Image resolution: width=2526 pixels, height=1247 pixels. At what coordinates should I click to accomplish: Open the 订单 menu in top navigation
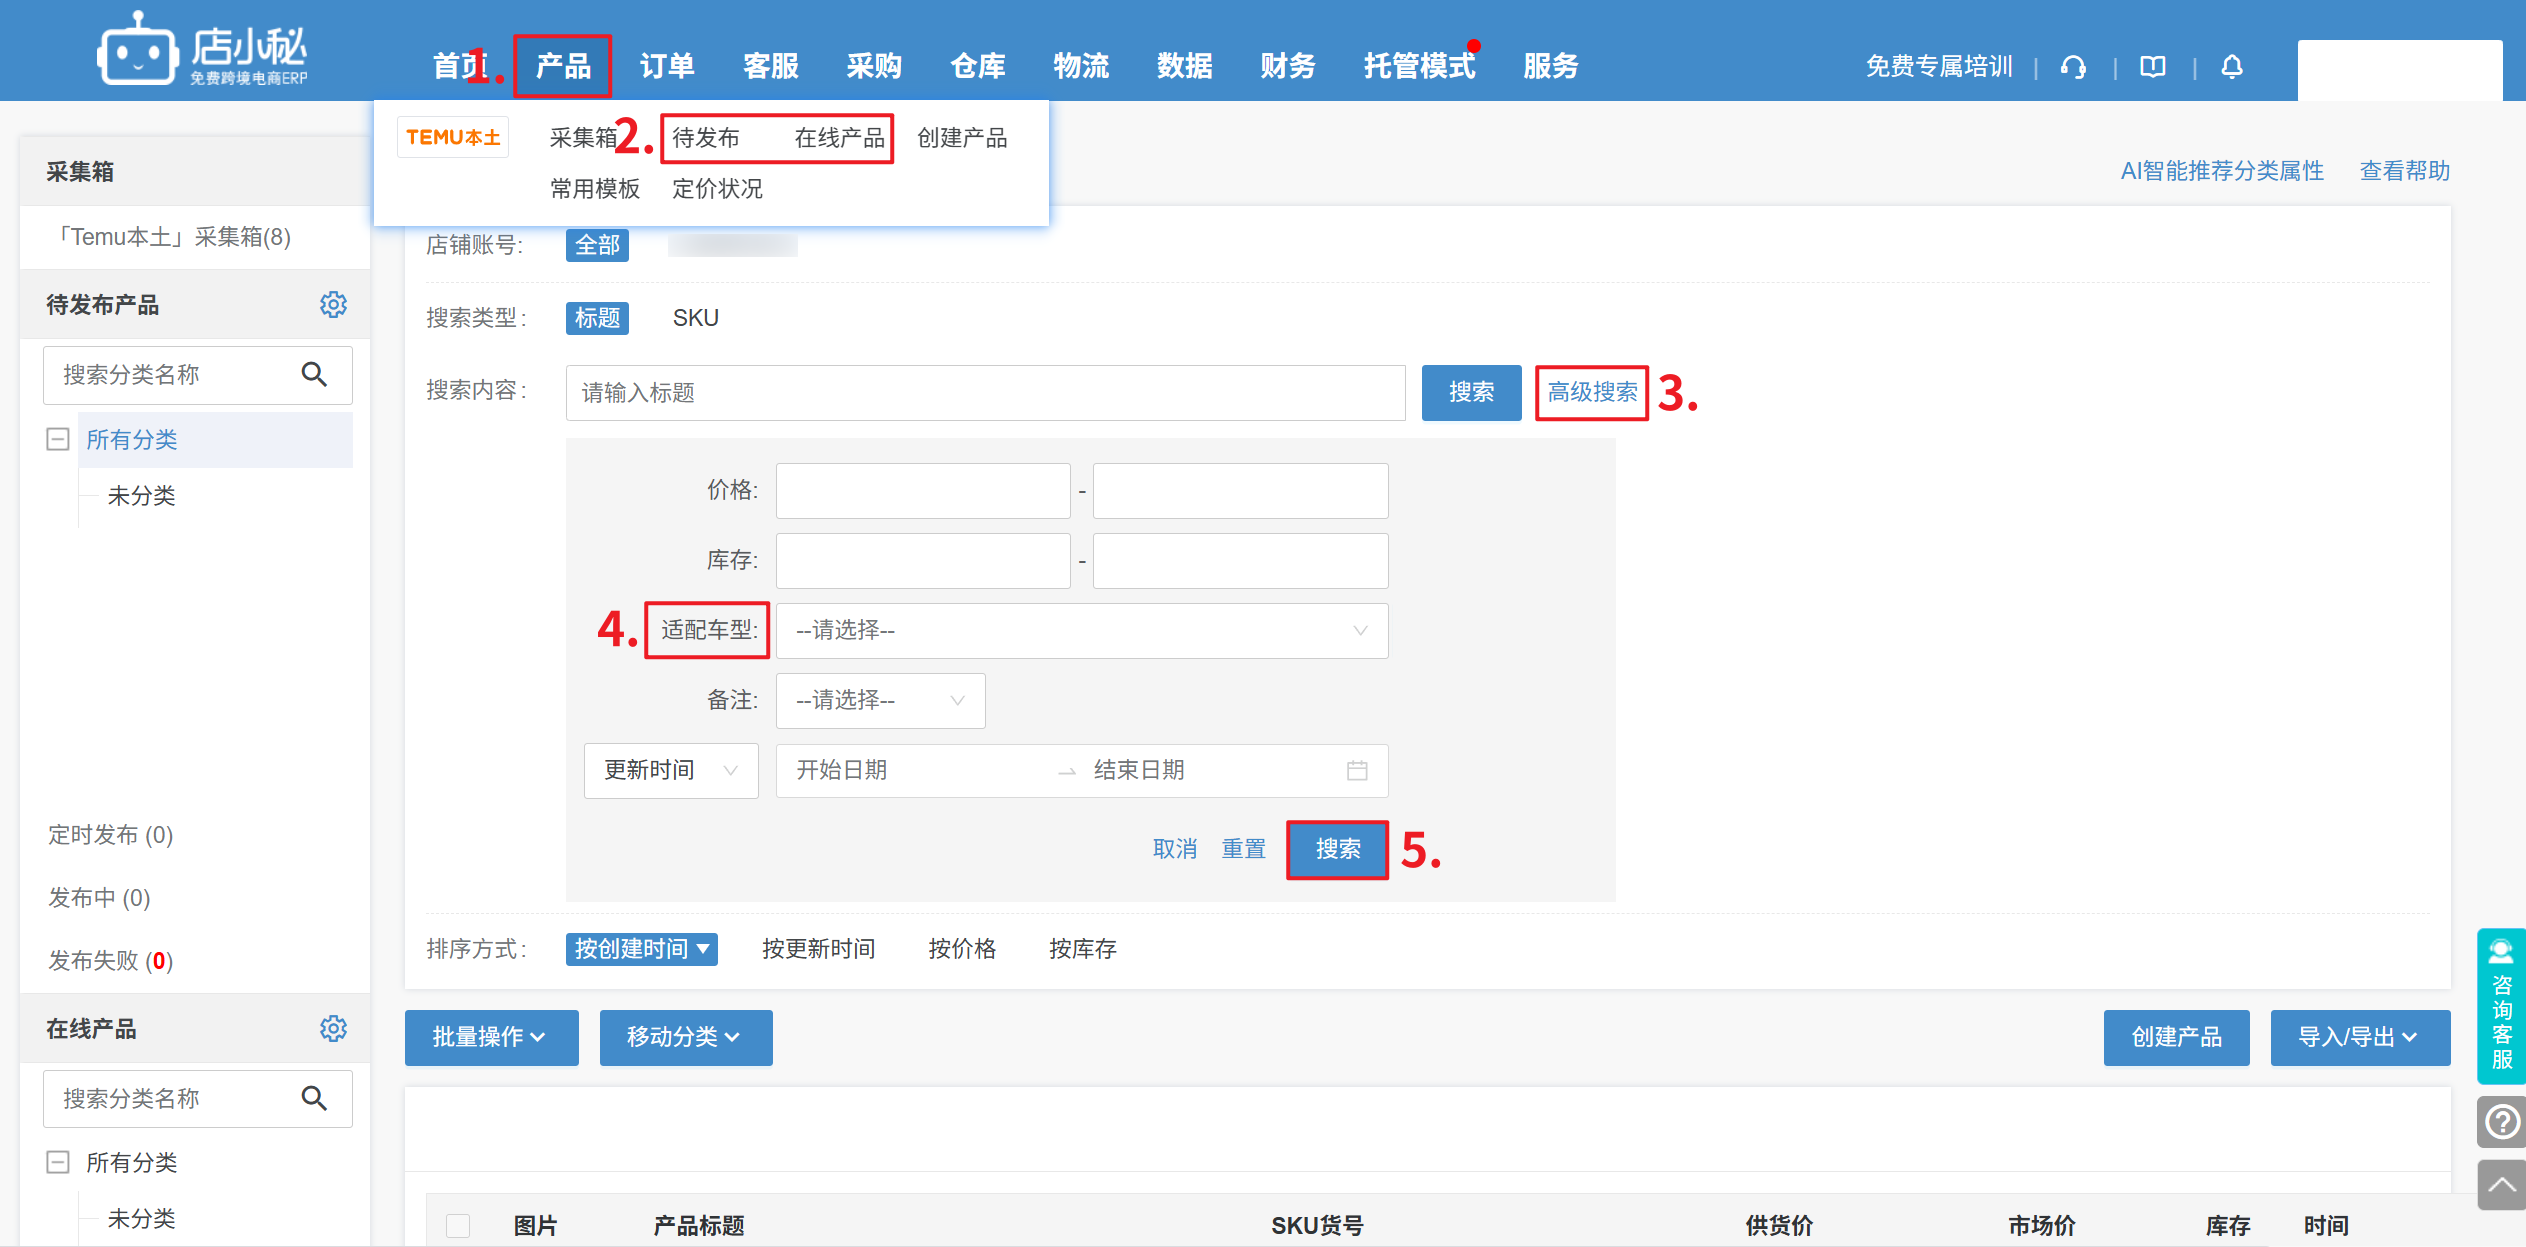point(666,66)
